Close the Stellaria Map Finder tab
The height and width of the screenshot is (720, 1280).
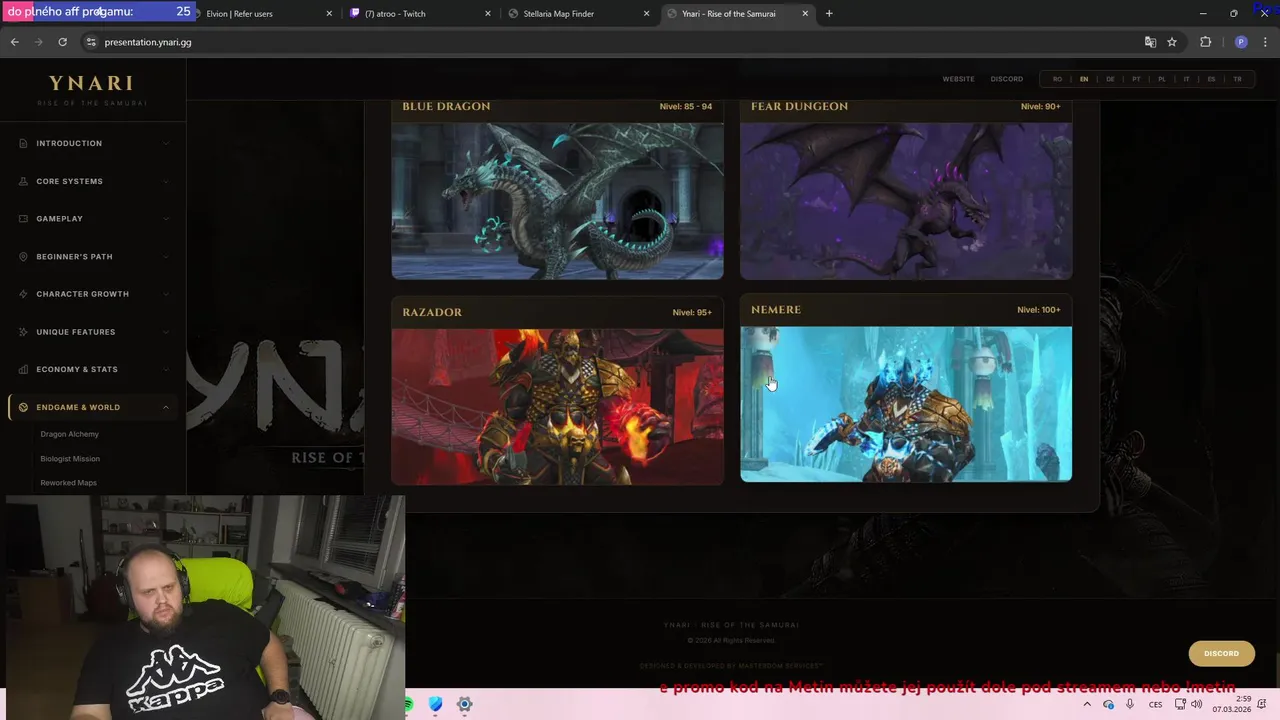tap(646, 14)
